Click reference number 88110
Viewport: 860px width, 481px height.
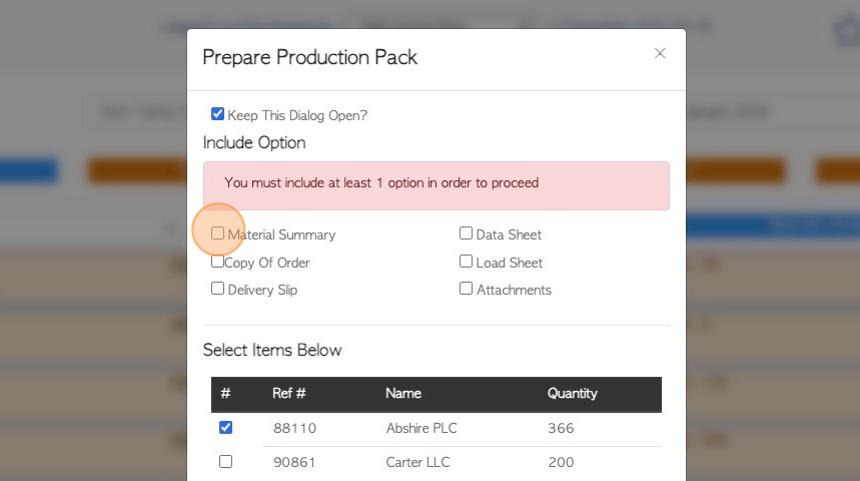pos(295,428)
